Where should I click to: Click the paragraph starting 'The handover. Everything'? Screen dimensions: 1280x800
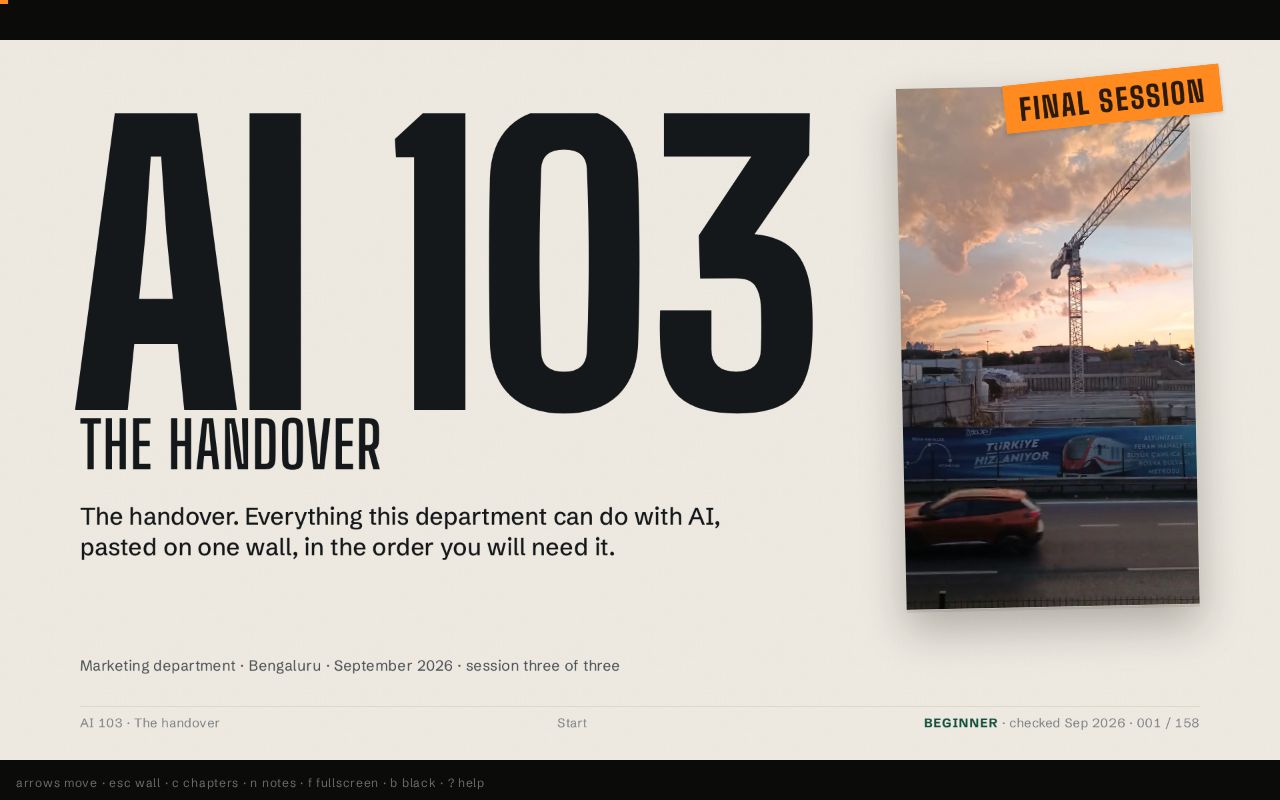click(x=400, y=532)
